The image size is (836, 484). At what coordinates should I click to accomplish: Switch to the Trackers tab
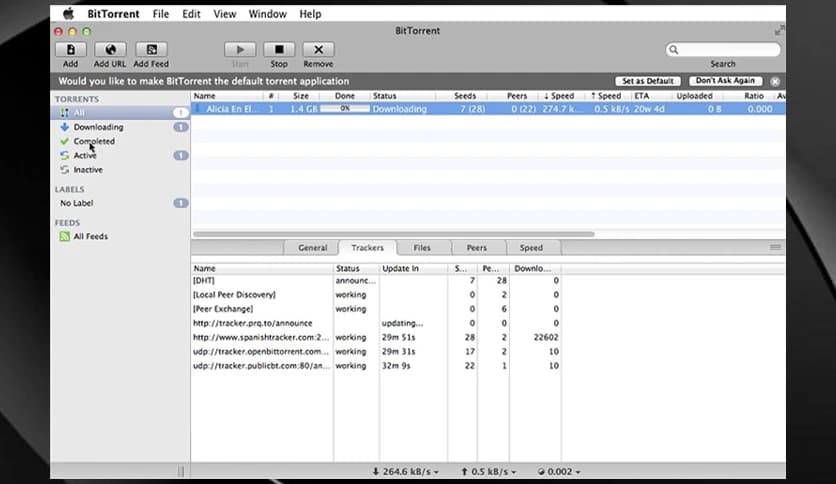367,248
